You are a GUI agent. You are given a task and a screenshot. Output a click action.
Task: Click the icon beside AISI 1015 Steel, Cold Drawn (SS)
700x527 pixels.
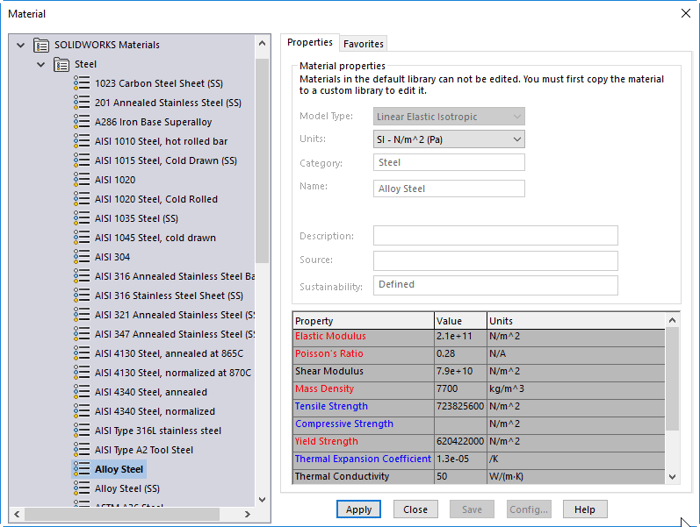pyautogui.click(x=82, y=160)
